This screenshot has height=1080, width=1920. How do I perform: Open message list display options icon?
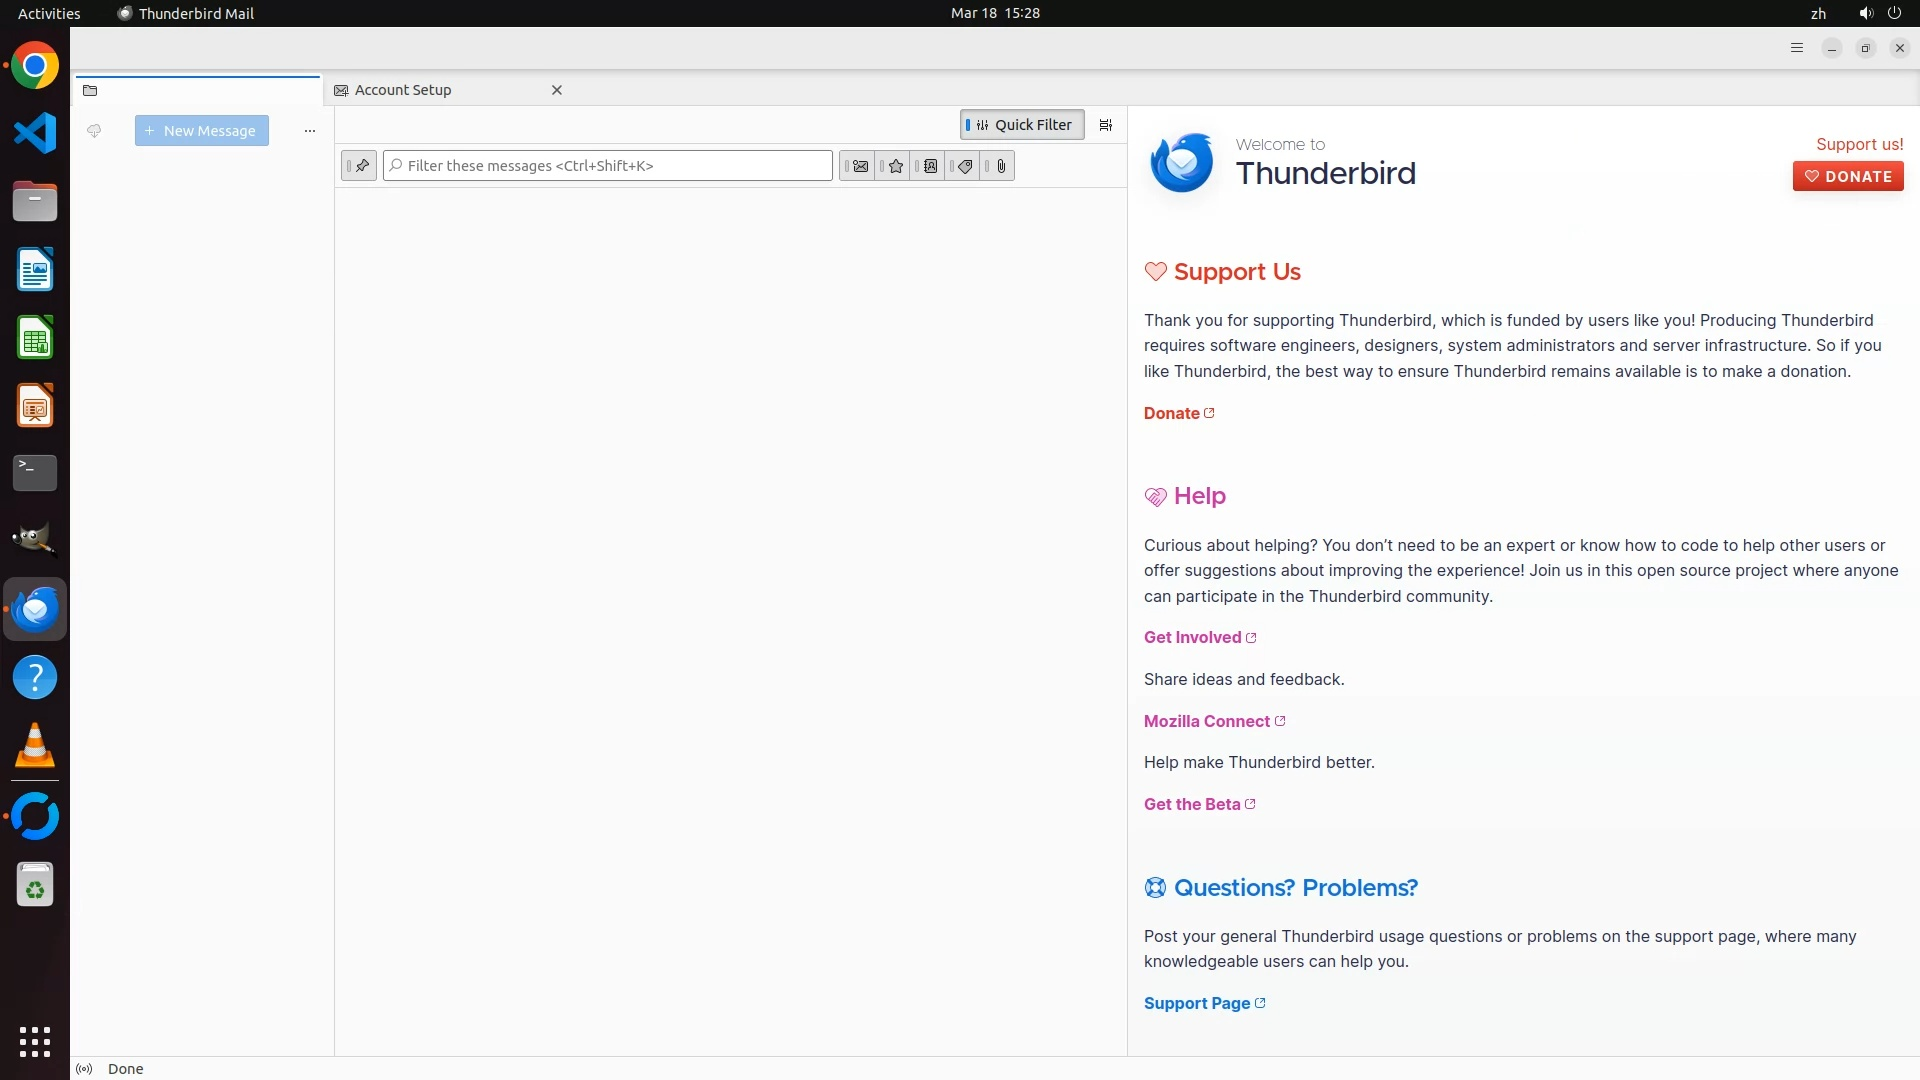(x=1105, y=125)
